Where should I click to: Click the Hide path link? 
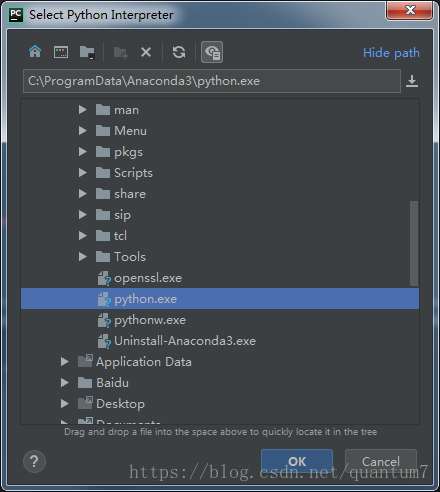point(391,53)
